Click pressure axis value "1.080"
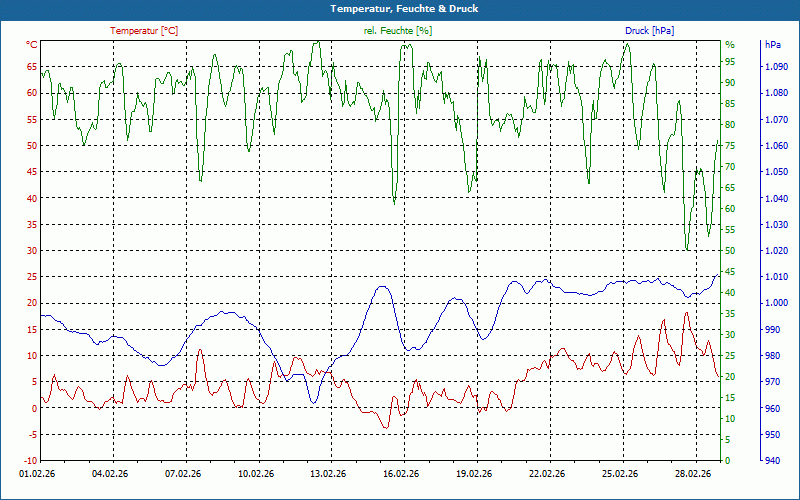Screen dimensions: 800x500 [777, 93]
